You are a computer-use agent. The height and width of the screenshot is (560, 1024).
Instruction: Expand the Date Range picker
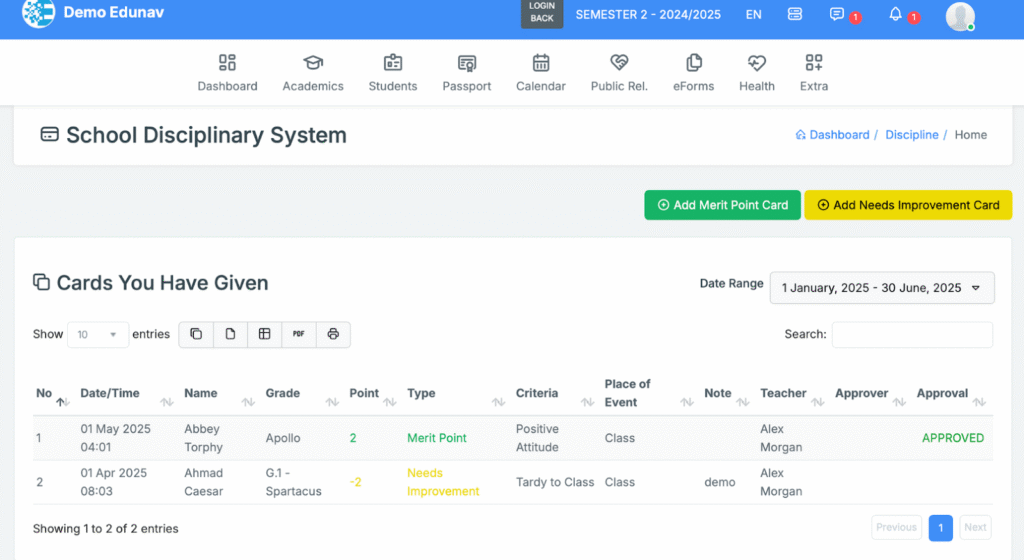[x=881, y=287]
